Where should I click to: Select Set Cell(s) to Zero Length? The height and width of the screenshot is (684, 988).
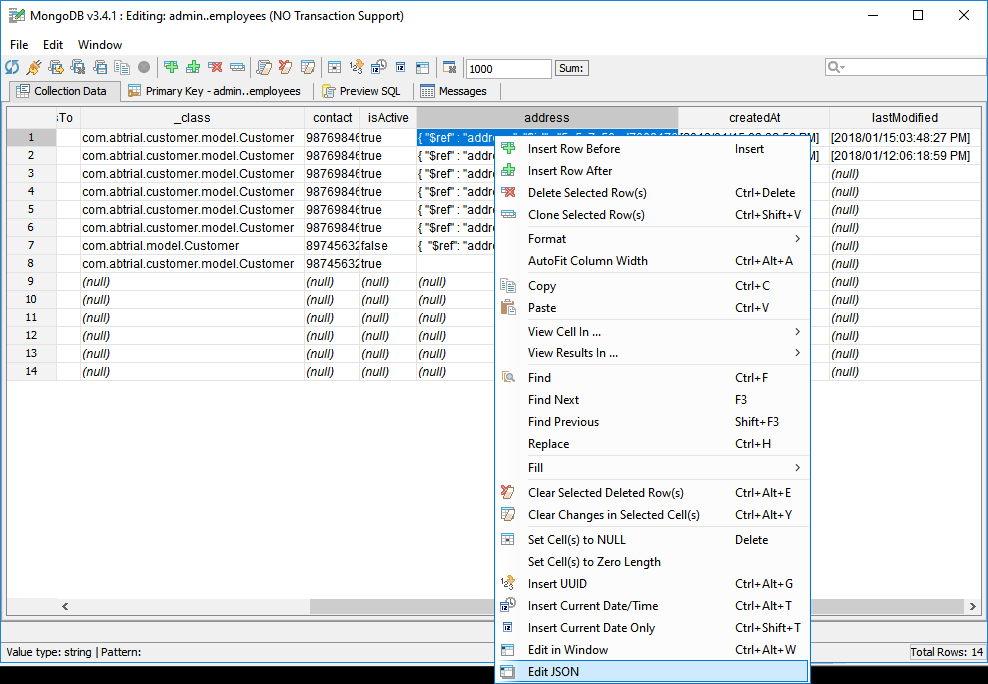(x=654, y=562)
